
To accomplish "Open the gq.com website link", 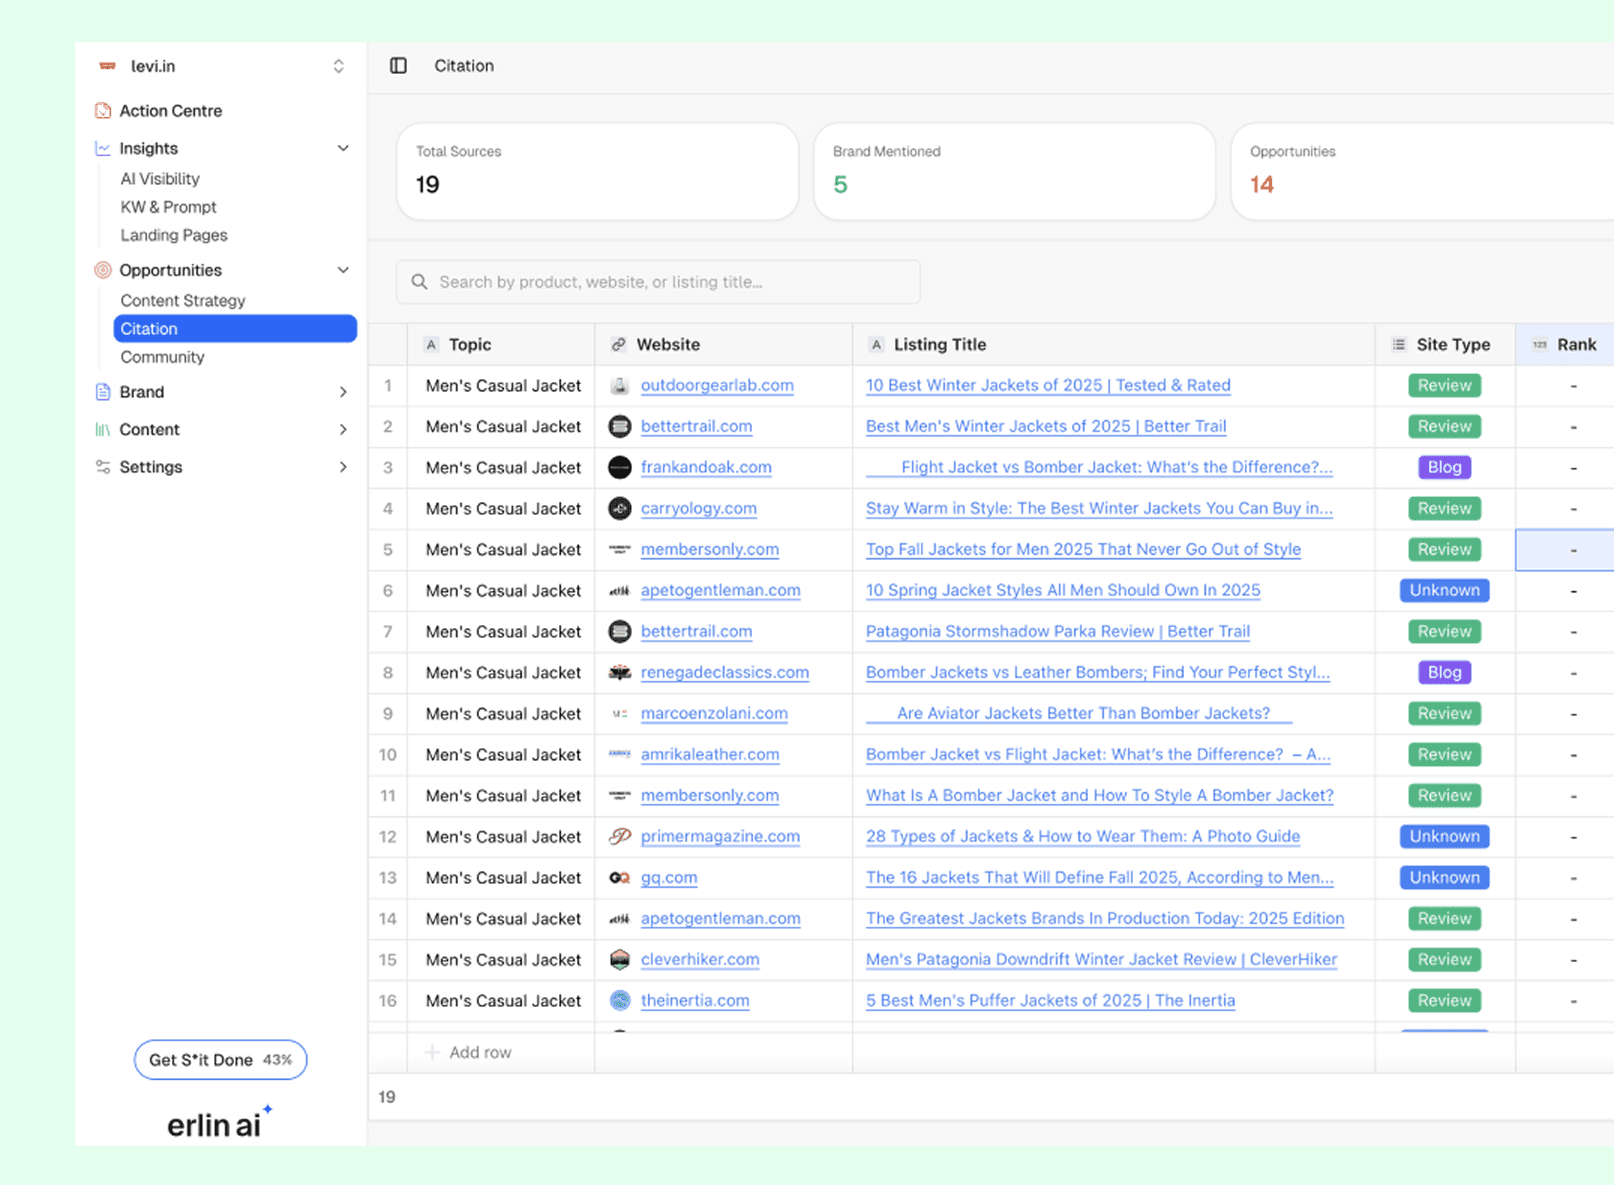I will (x=669, y=878).
